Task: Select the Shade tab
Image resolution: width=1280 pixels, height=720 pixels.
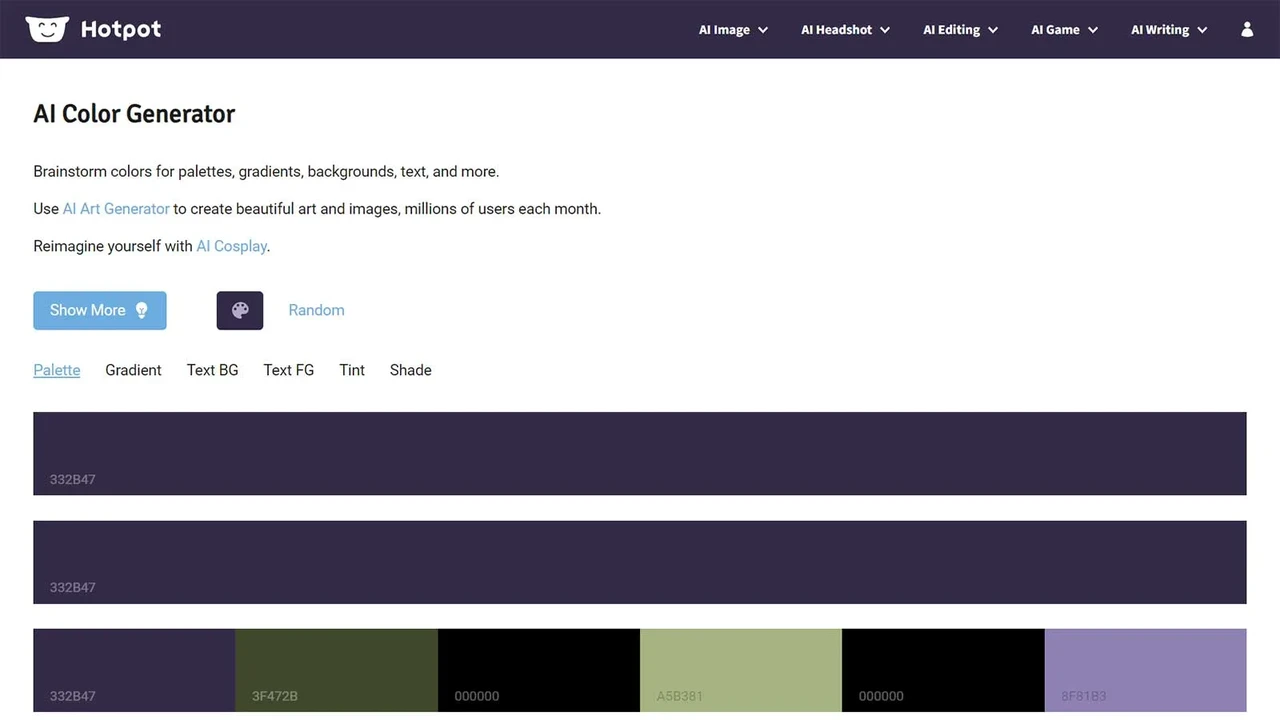Action: [x=410, y=370]
